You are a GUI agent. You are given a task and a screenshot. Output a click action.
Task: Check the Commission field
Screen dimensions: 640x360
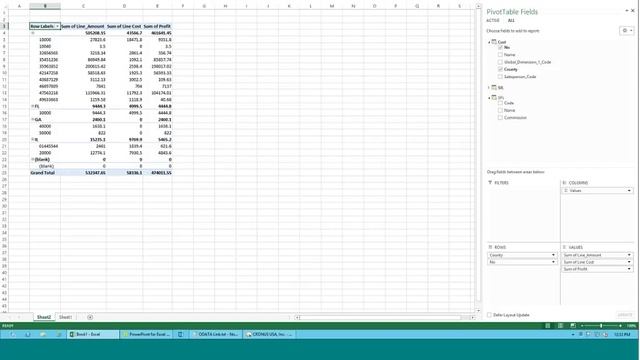pos(500,118)
